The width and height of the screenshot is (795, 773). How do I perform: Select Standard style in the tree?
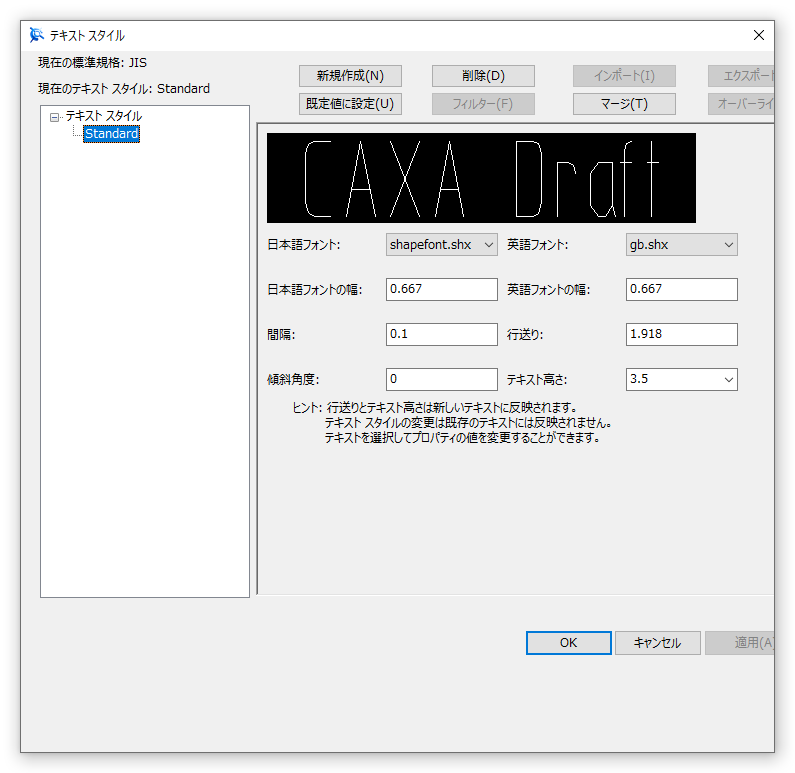point(111,133)
